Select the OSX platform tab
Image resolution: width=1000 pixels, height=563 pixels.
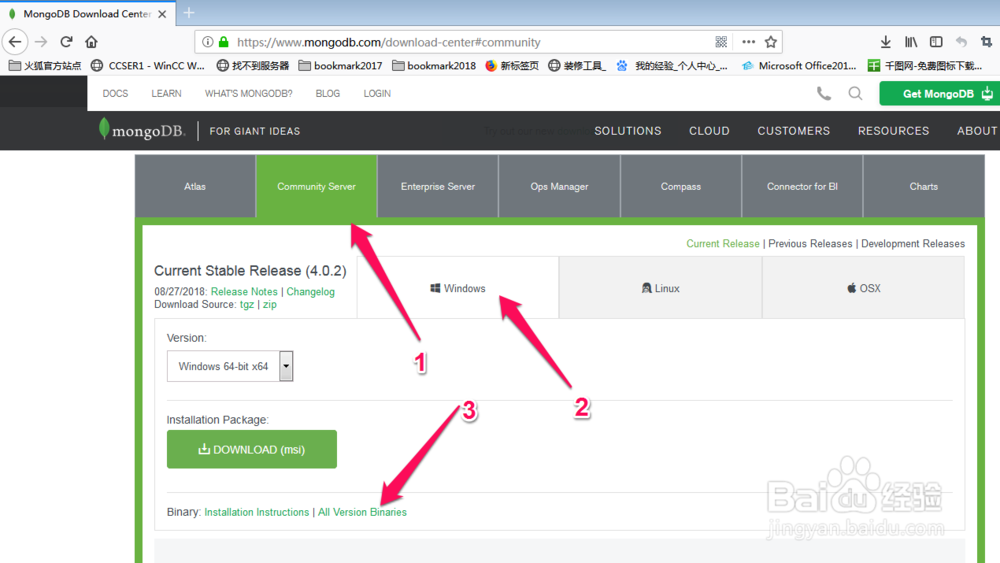tap(864, 288)
